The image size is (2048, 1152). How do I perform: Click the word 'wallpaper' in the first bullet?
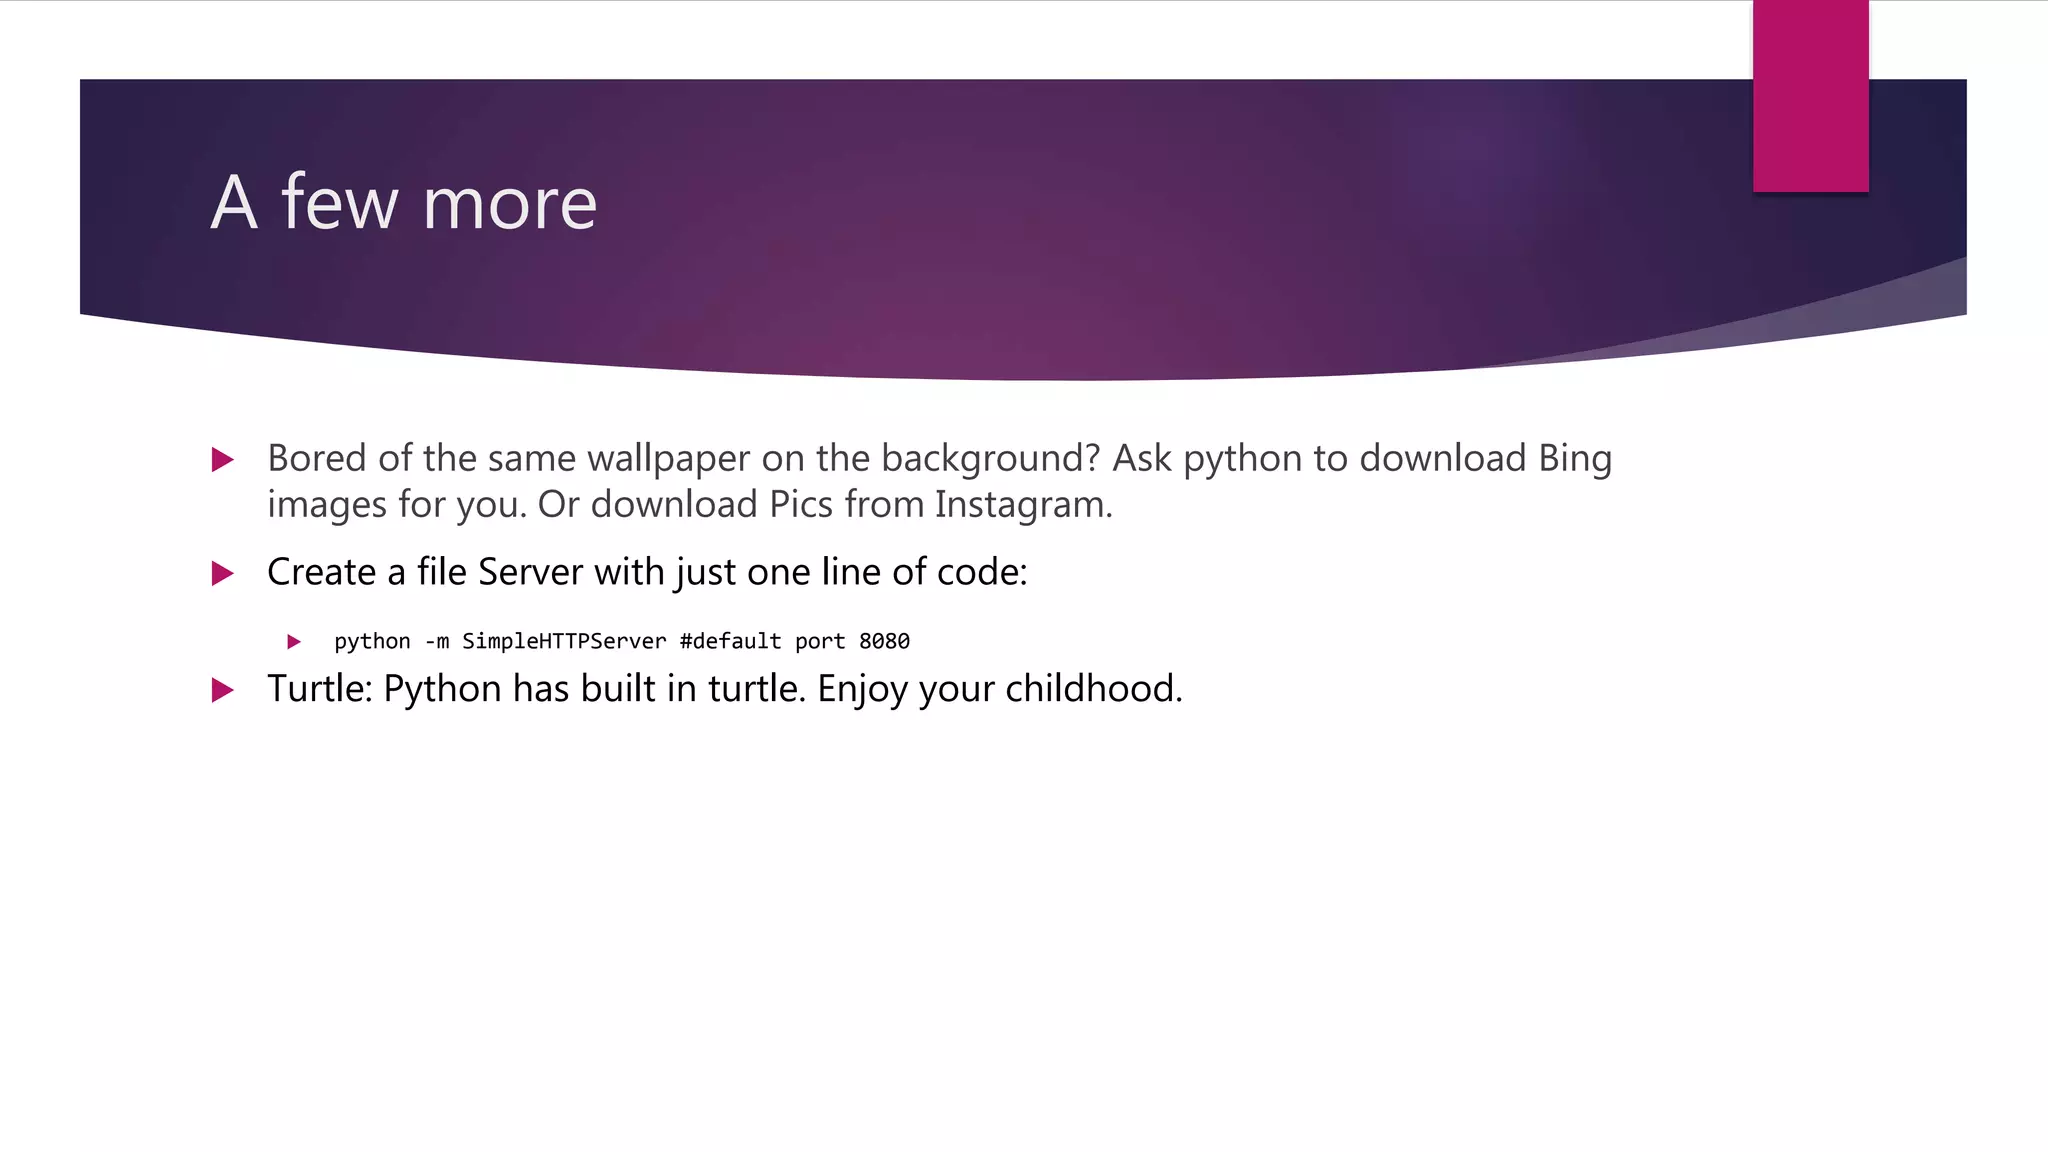668,458
